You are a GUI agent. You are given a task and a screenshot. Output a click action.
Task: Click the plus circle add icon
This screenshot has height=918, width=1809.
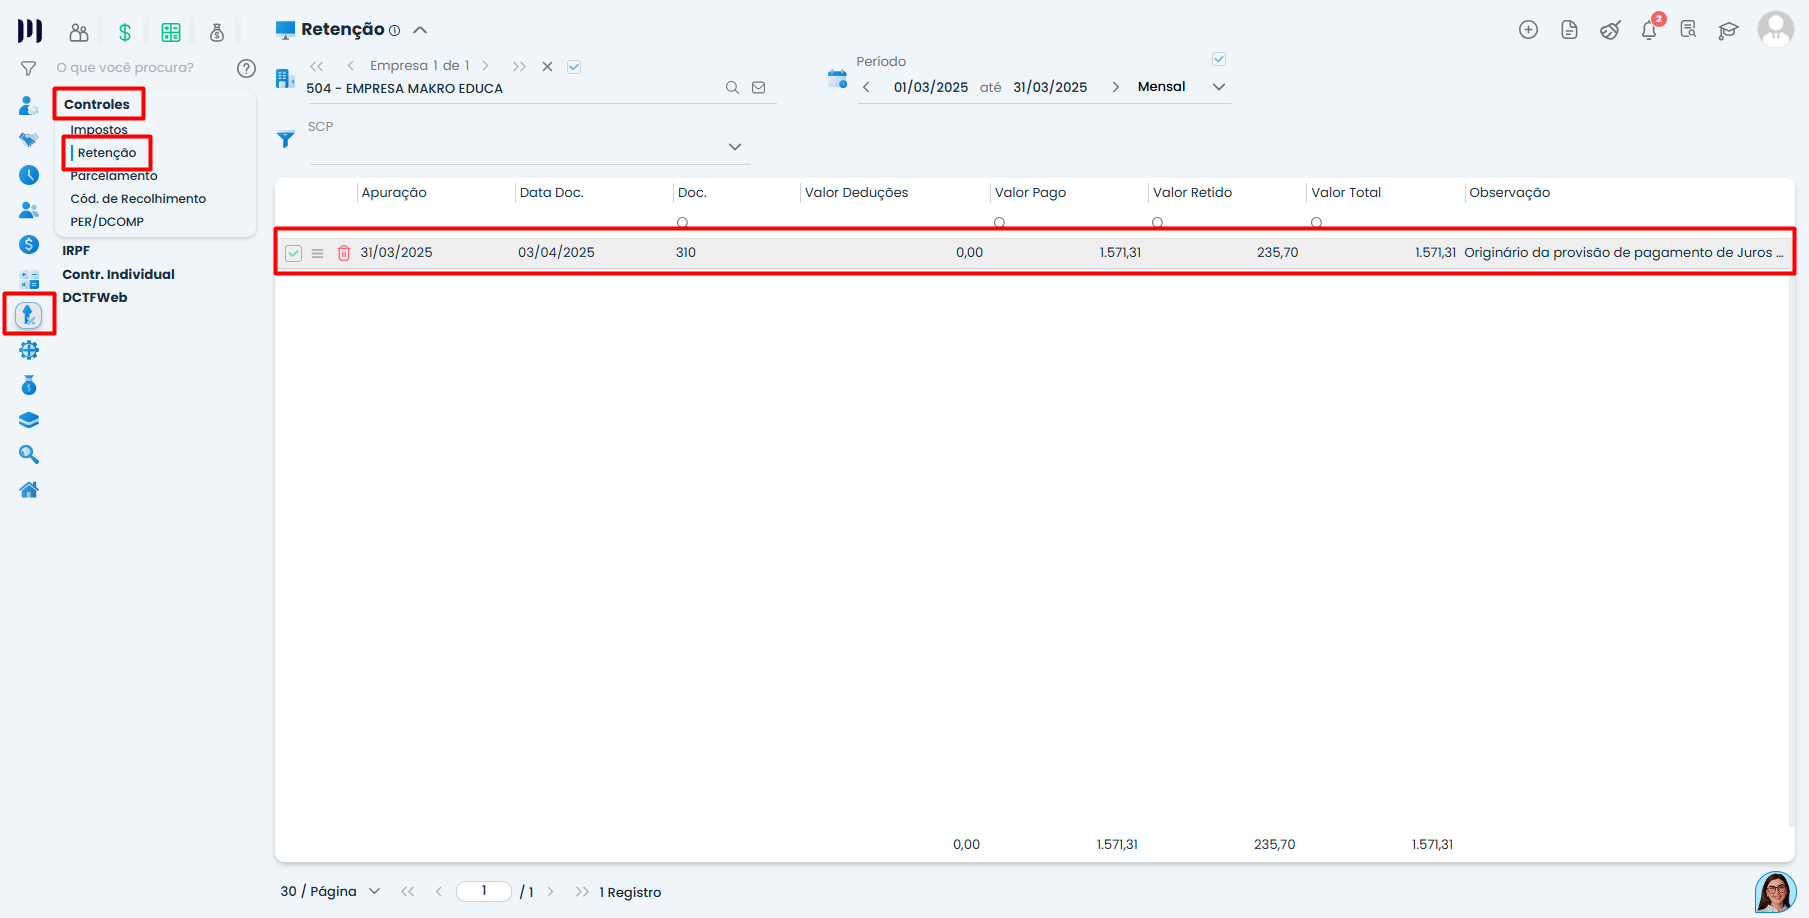1528,30
